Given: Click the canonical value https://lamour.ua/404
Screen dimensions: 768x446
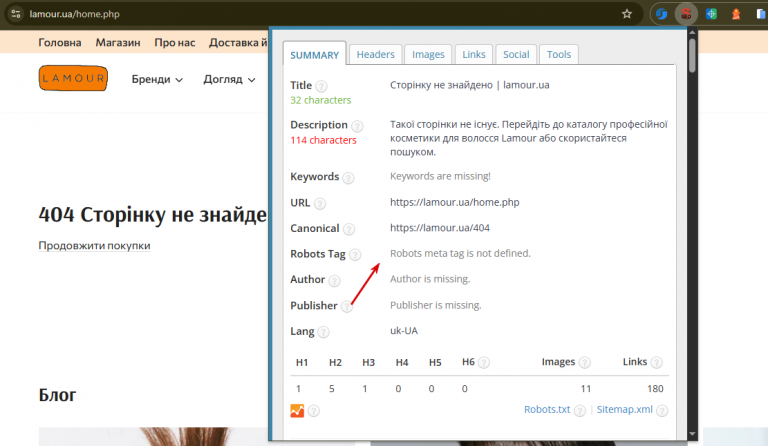Looking at the screenshot, I should [x=440, y=228].
